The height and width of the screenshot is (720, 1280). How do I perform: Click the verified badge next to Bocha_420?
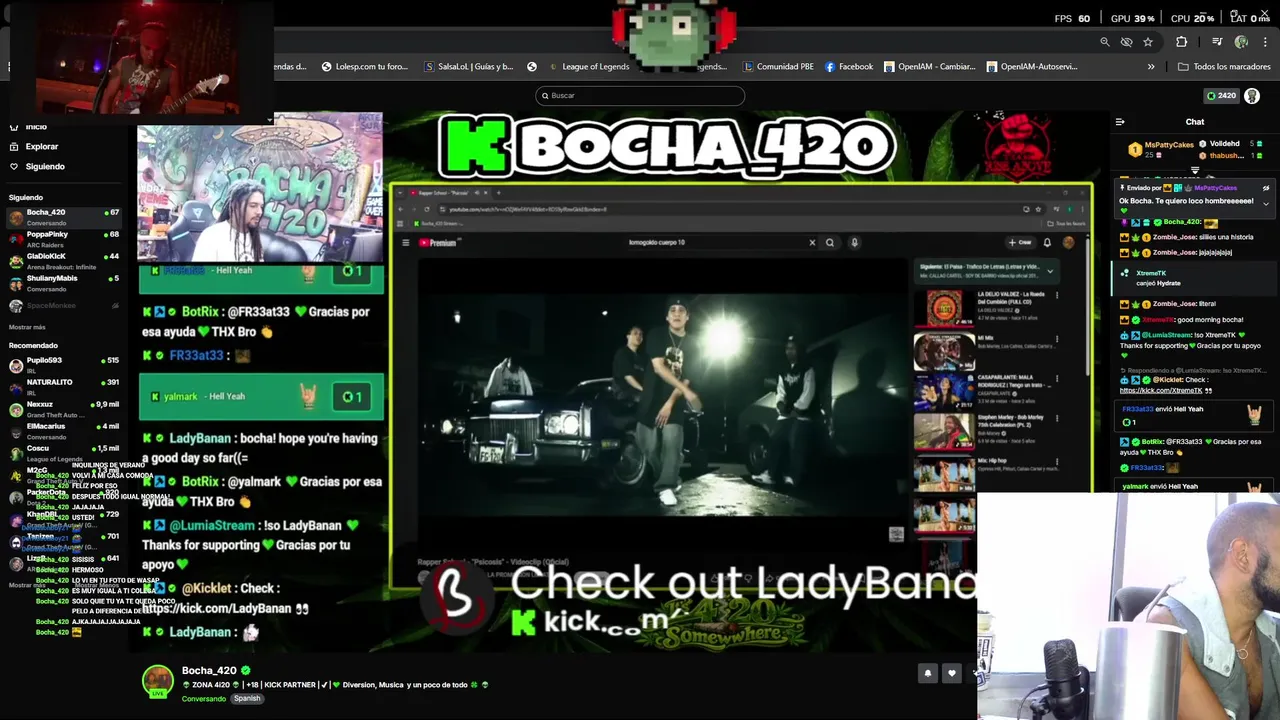[x=246, y=671]
